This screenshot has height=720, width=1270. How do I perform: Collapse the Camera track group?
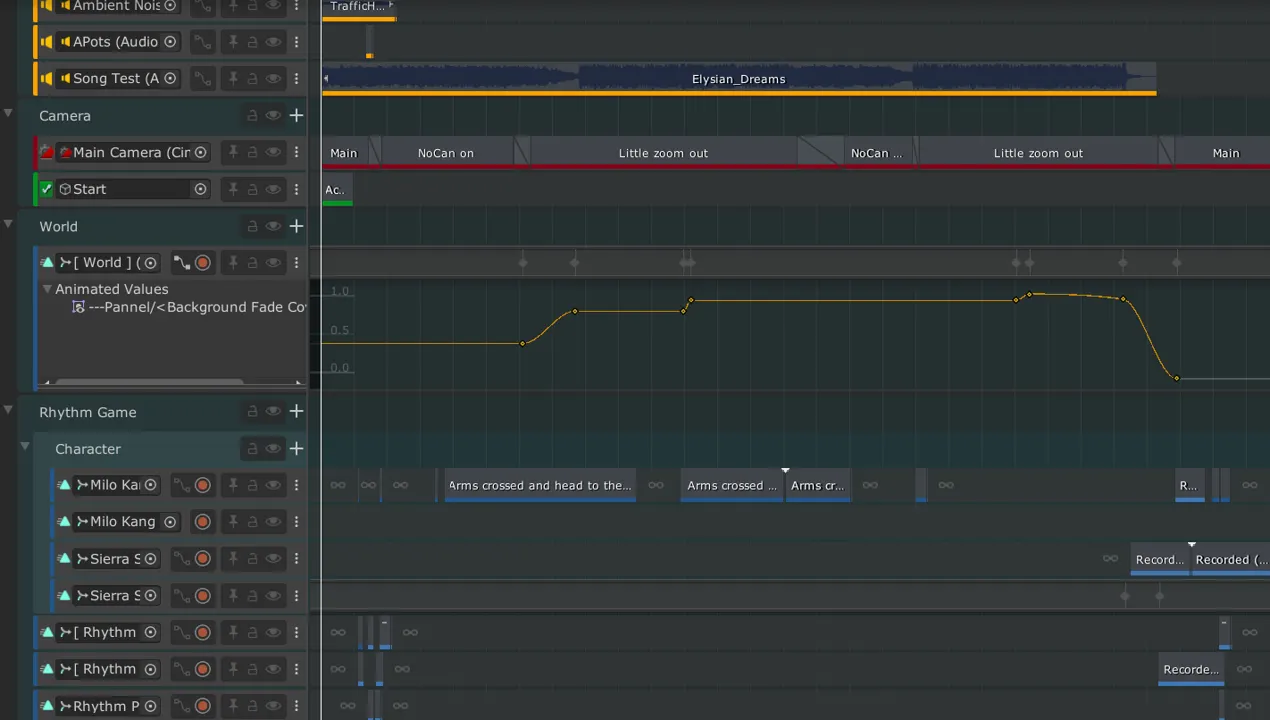[9, 113]
